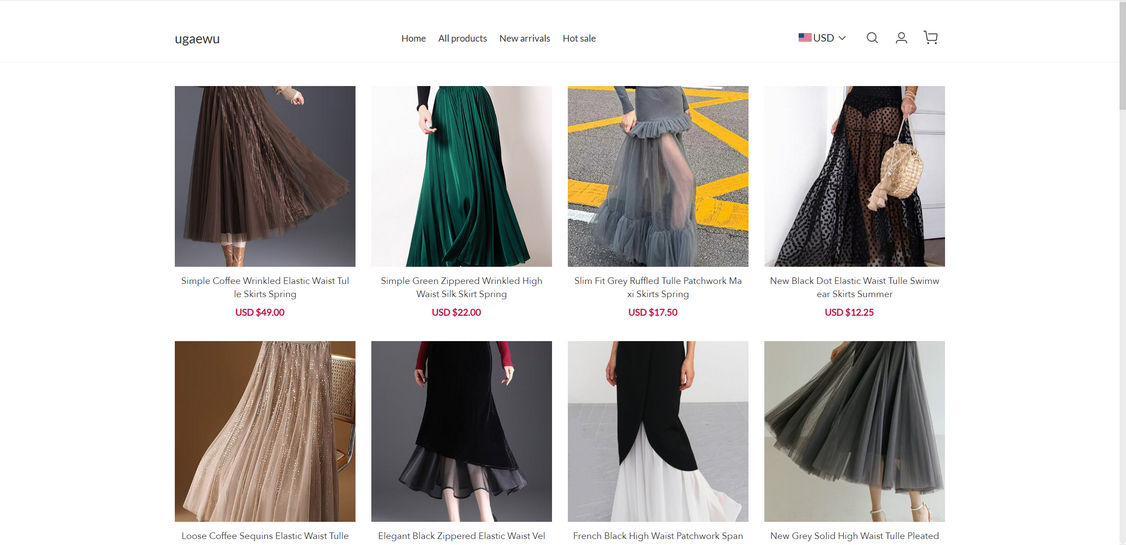Expand the USD currency dropdown
The width and height of the screenshot is (1126, 545).
[823, 38]
